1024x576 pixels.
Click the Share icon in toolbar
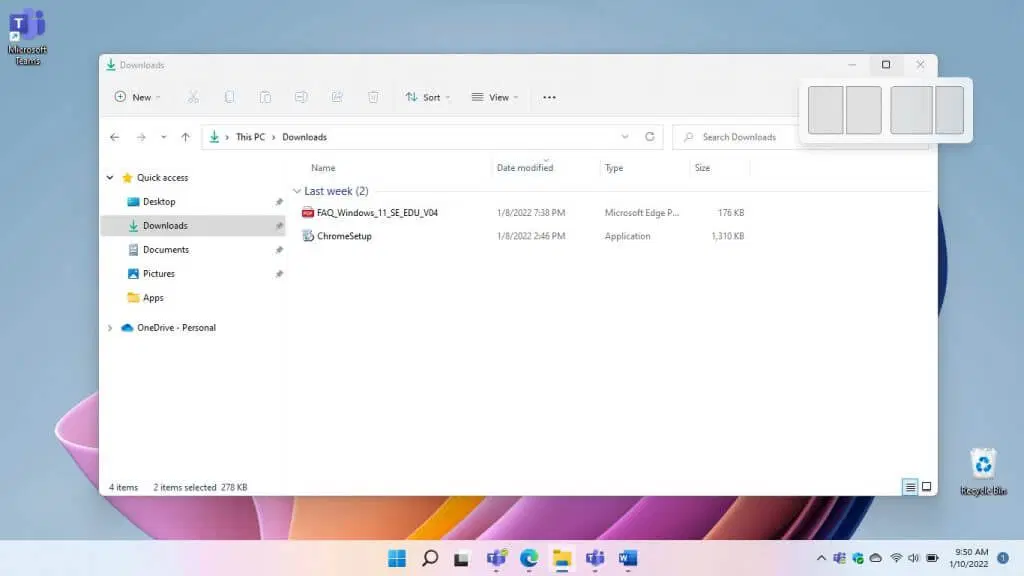coord(337,97)
